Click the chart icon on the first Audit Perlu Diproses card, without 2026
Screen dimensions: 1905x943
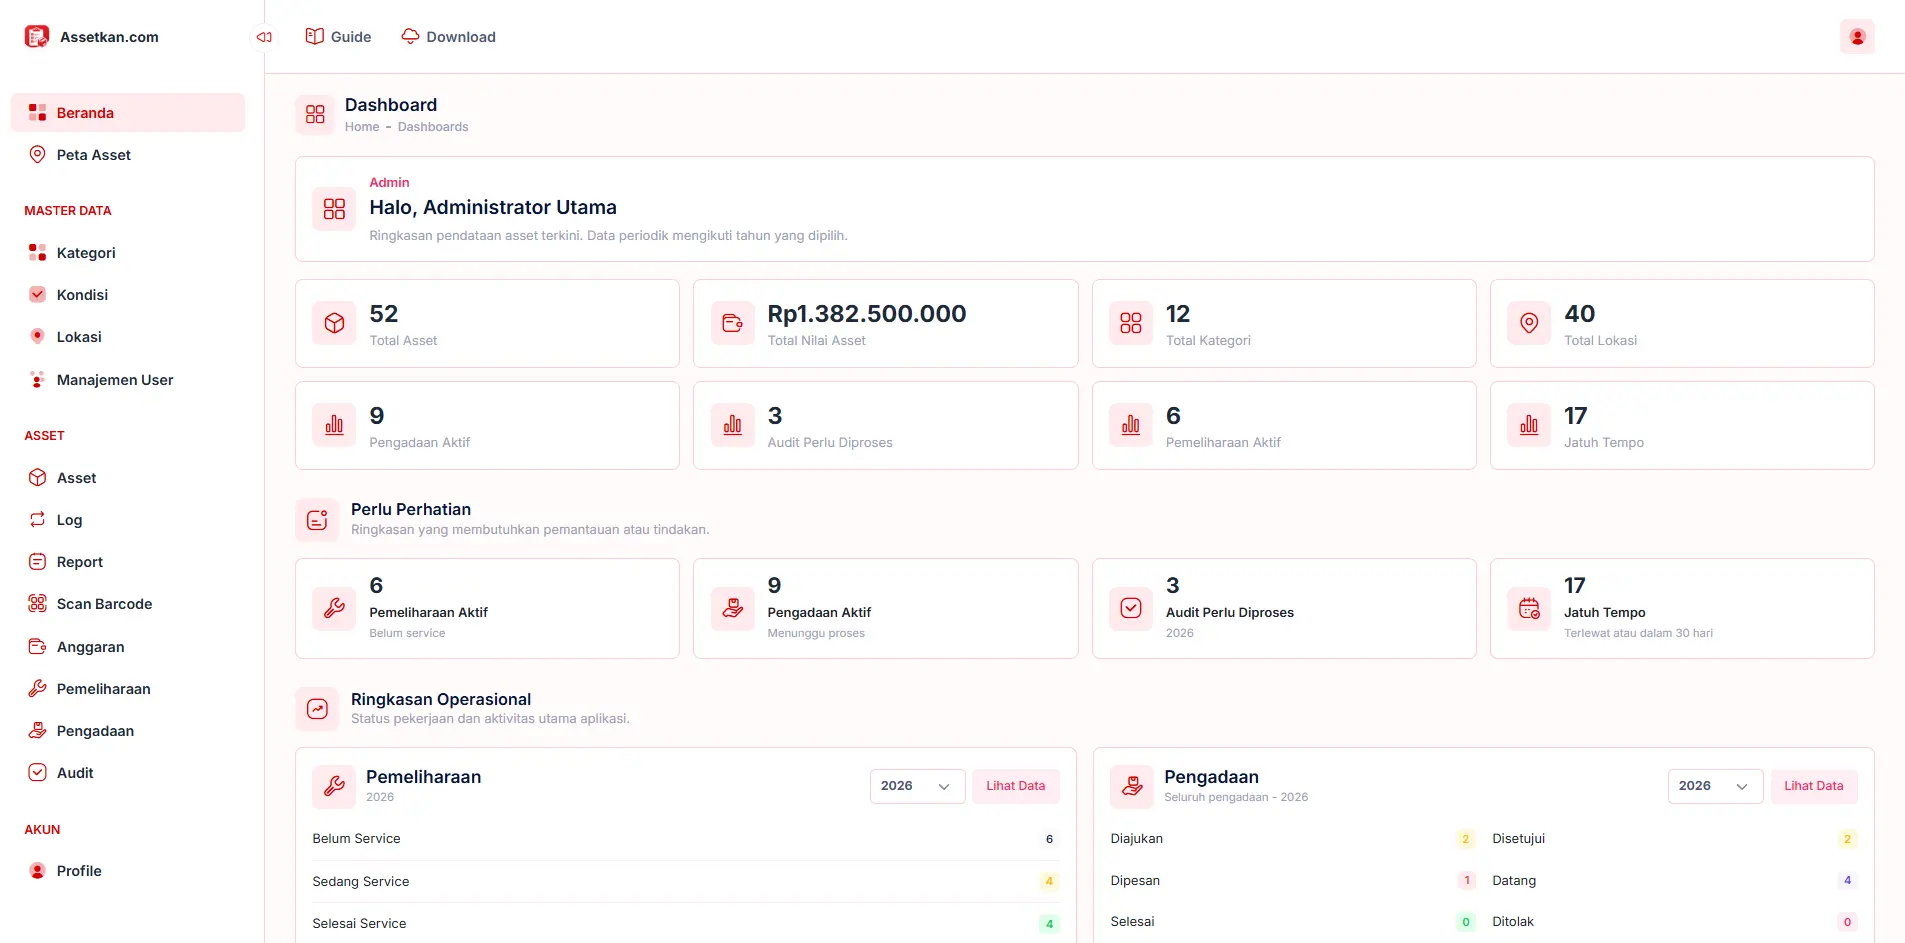point(732,425)
